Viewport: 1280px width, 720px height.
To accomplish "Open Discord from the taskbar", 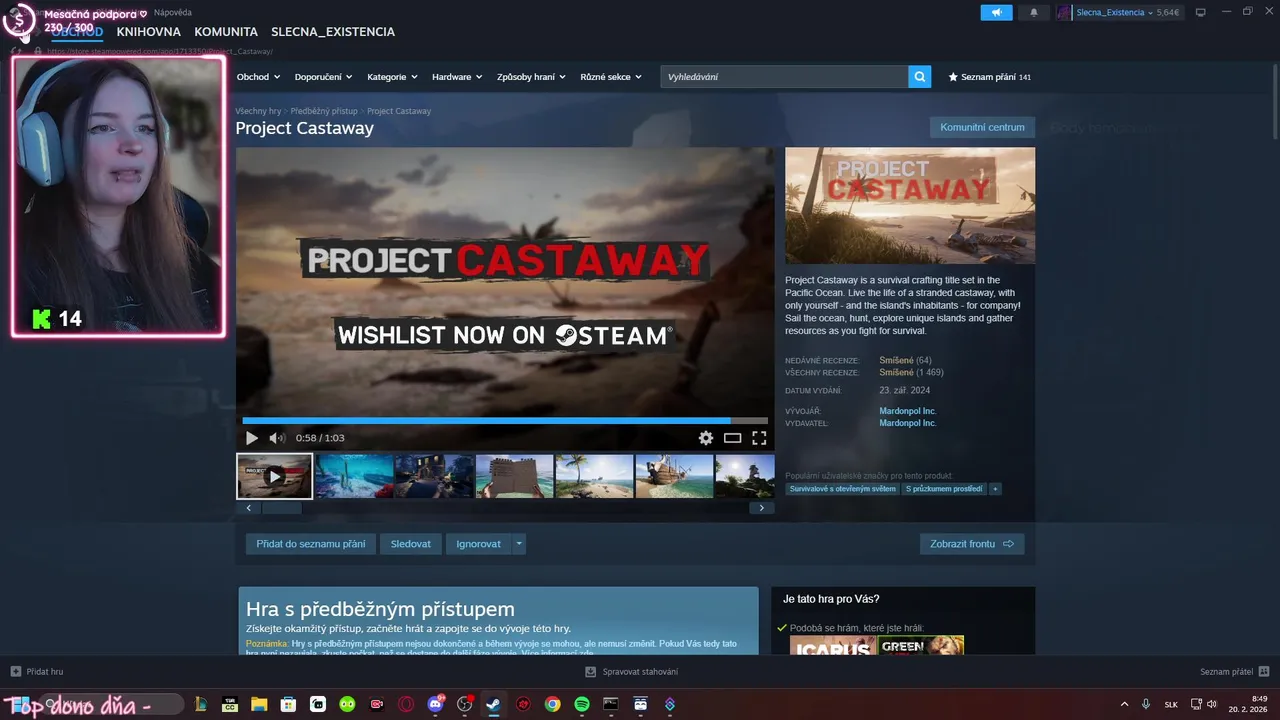I will point(435,704).
